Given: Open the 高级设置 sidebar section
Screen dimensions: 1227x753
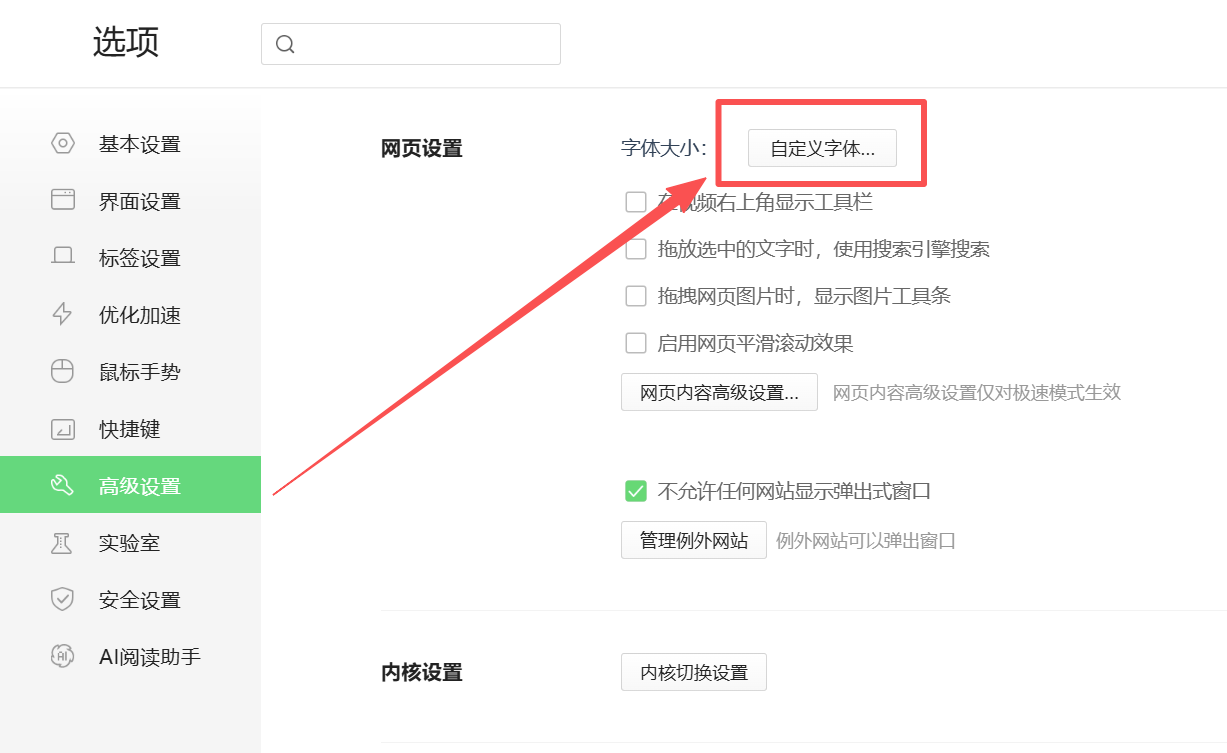Looking at the screenshot, I should tap(139, 486).
